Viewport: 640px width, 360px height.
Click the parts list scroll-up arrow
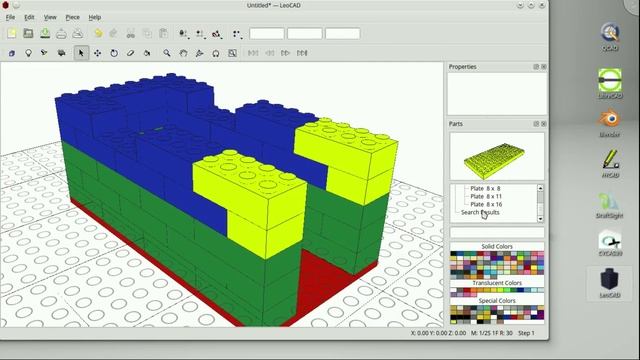pos(540,188)
